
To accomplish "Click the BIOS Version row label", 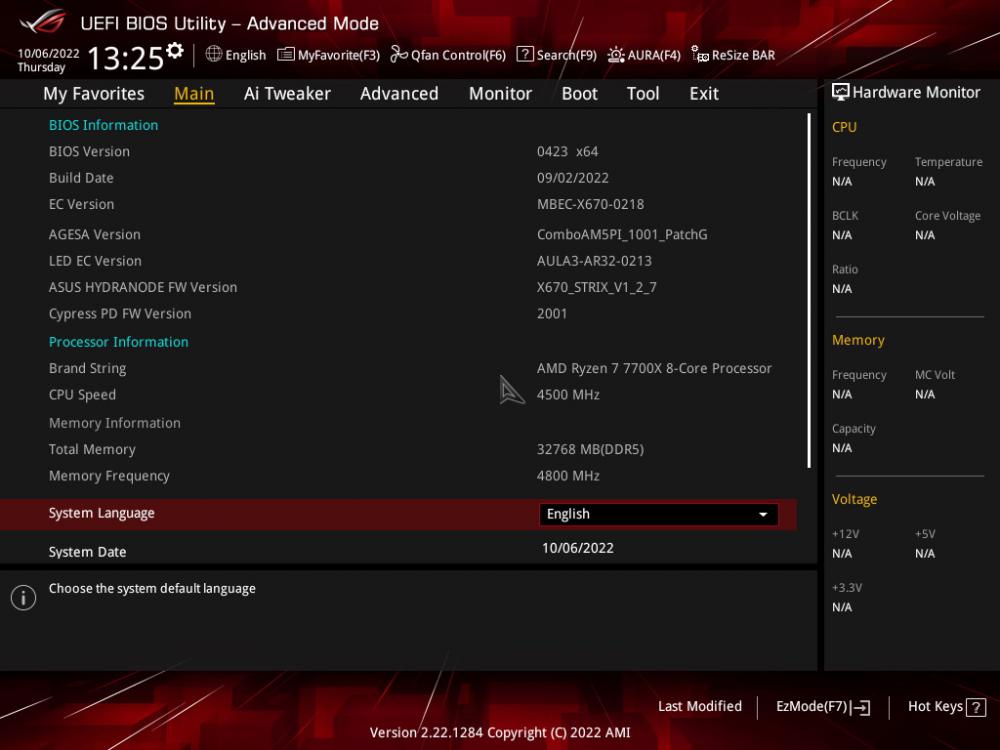I will (89, 152).
